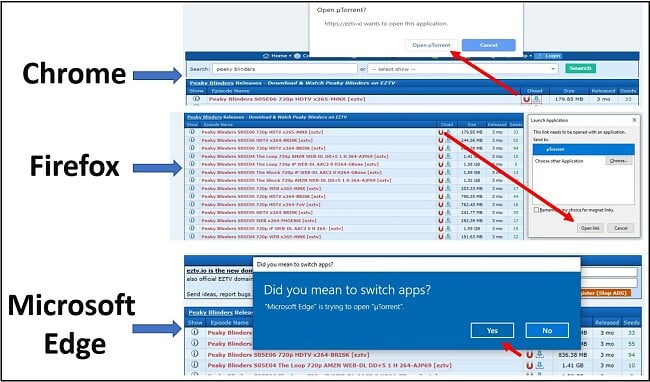Click the info icon of Firefox's first S05E06 x265-MiNX row
Image resolution: width=650 pixels, height=382 pixels.
point(192,132)
